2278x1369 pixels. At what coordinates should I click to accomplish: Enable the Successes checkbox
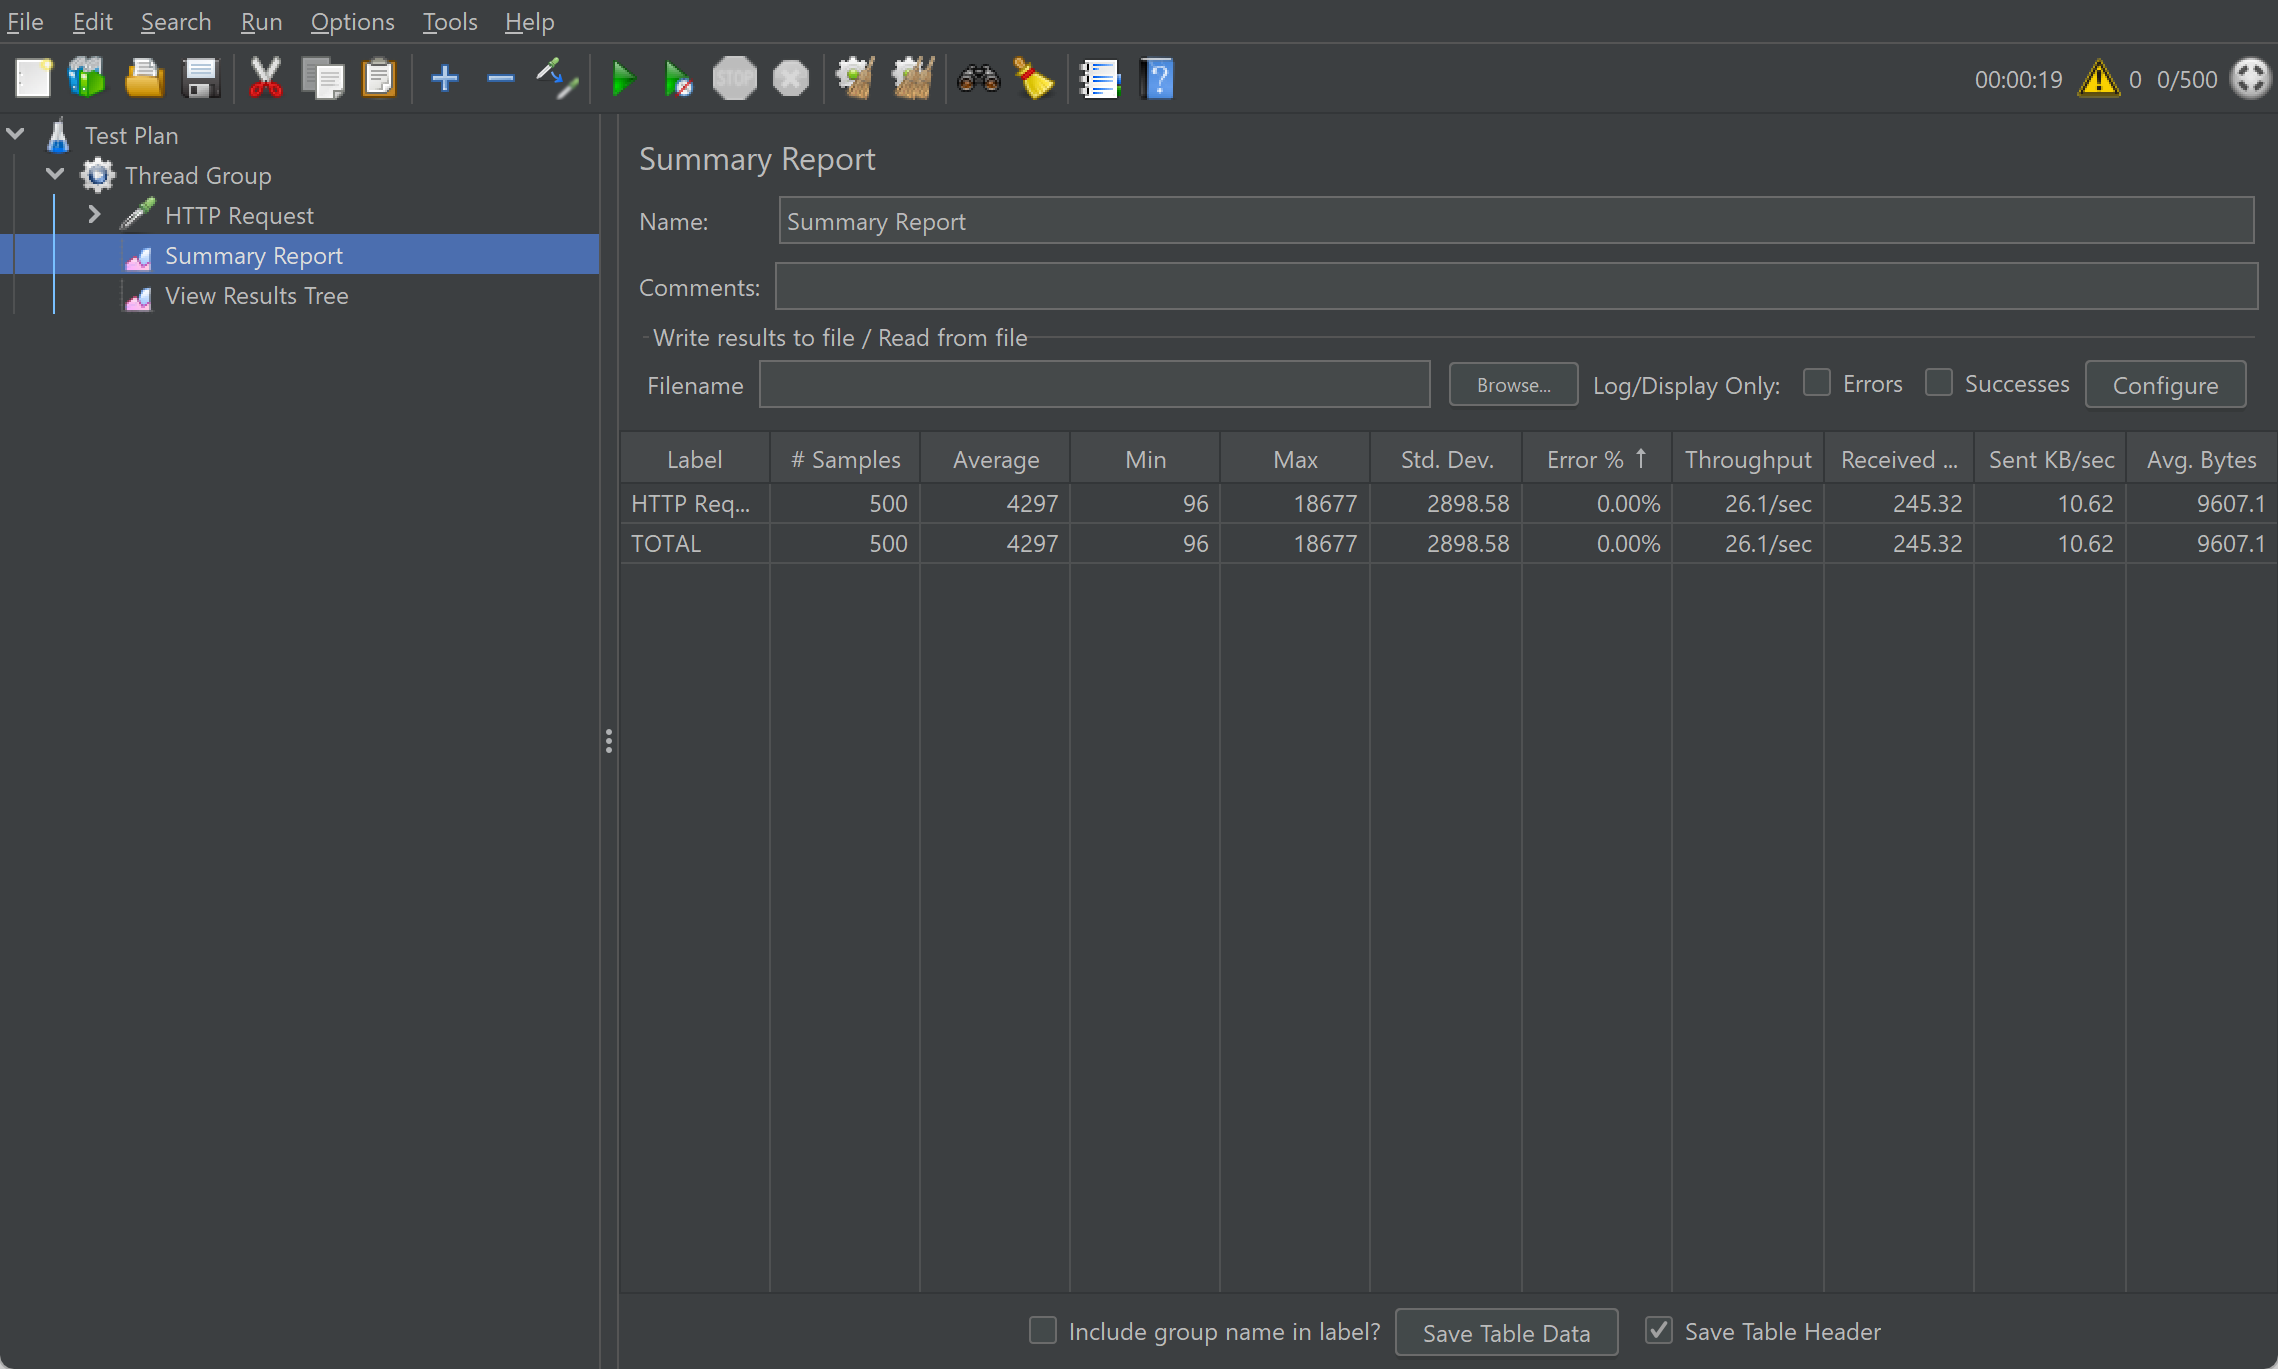pos(1938,383)
